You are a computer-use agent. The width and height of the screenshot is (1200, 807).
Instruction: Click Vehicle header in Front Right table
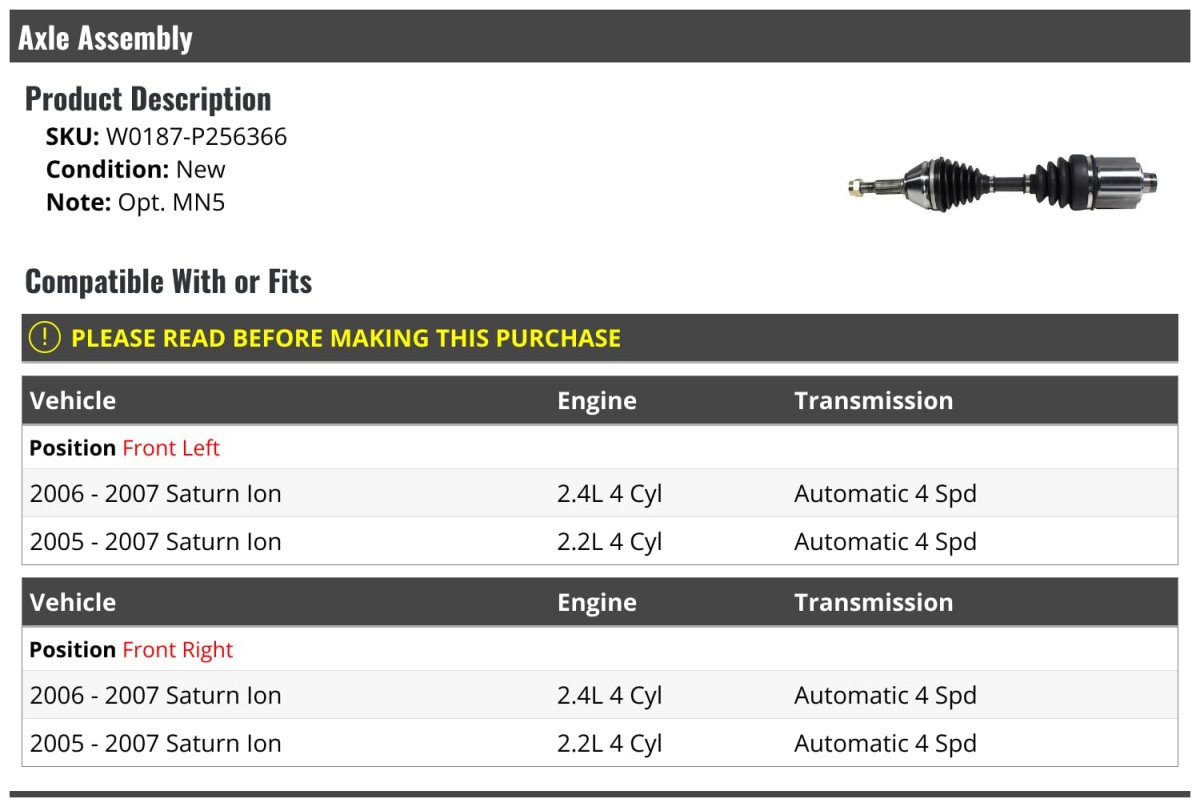coord(73,603)
